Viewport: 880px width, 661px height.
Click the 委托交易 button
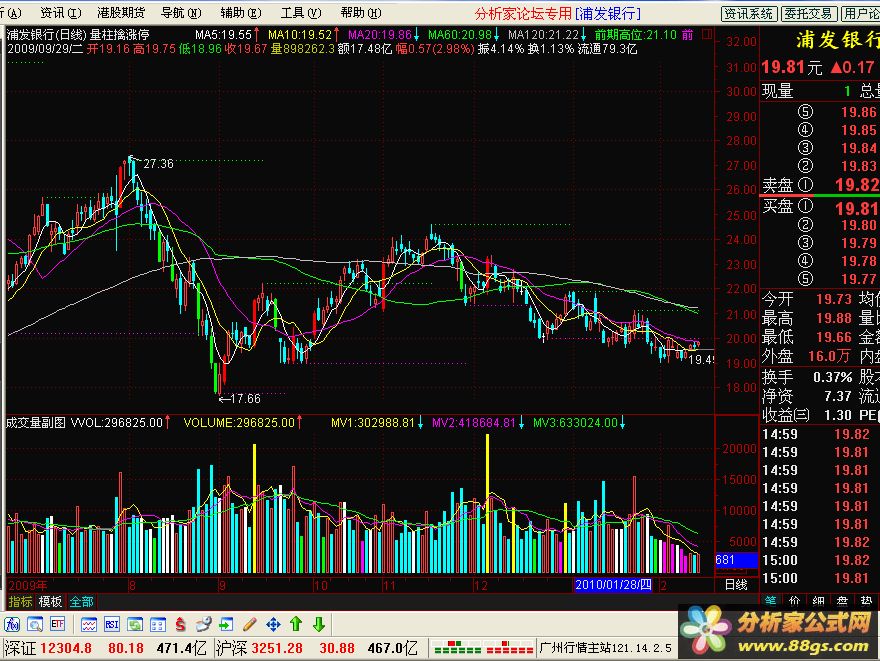809,13
